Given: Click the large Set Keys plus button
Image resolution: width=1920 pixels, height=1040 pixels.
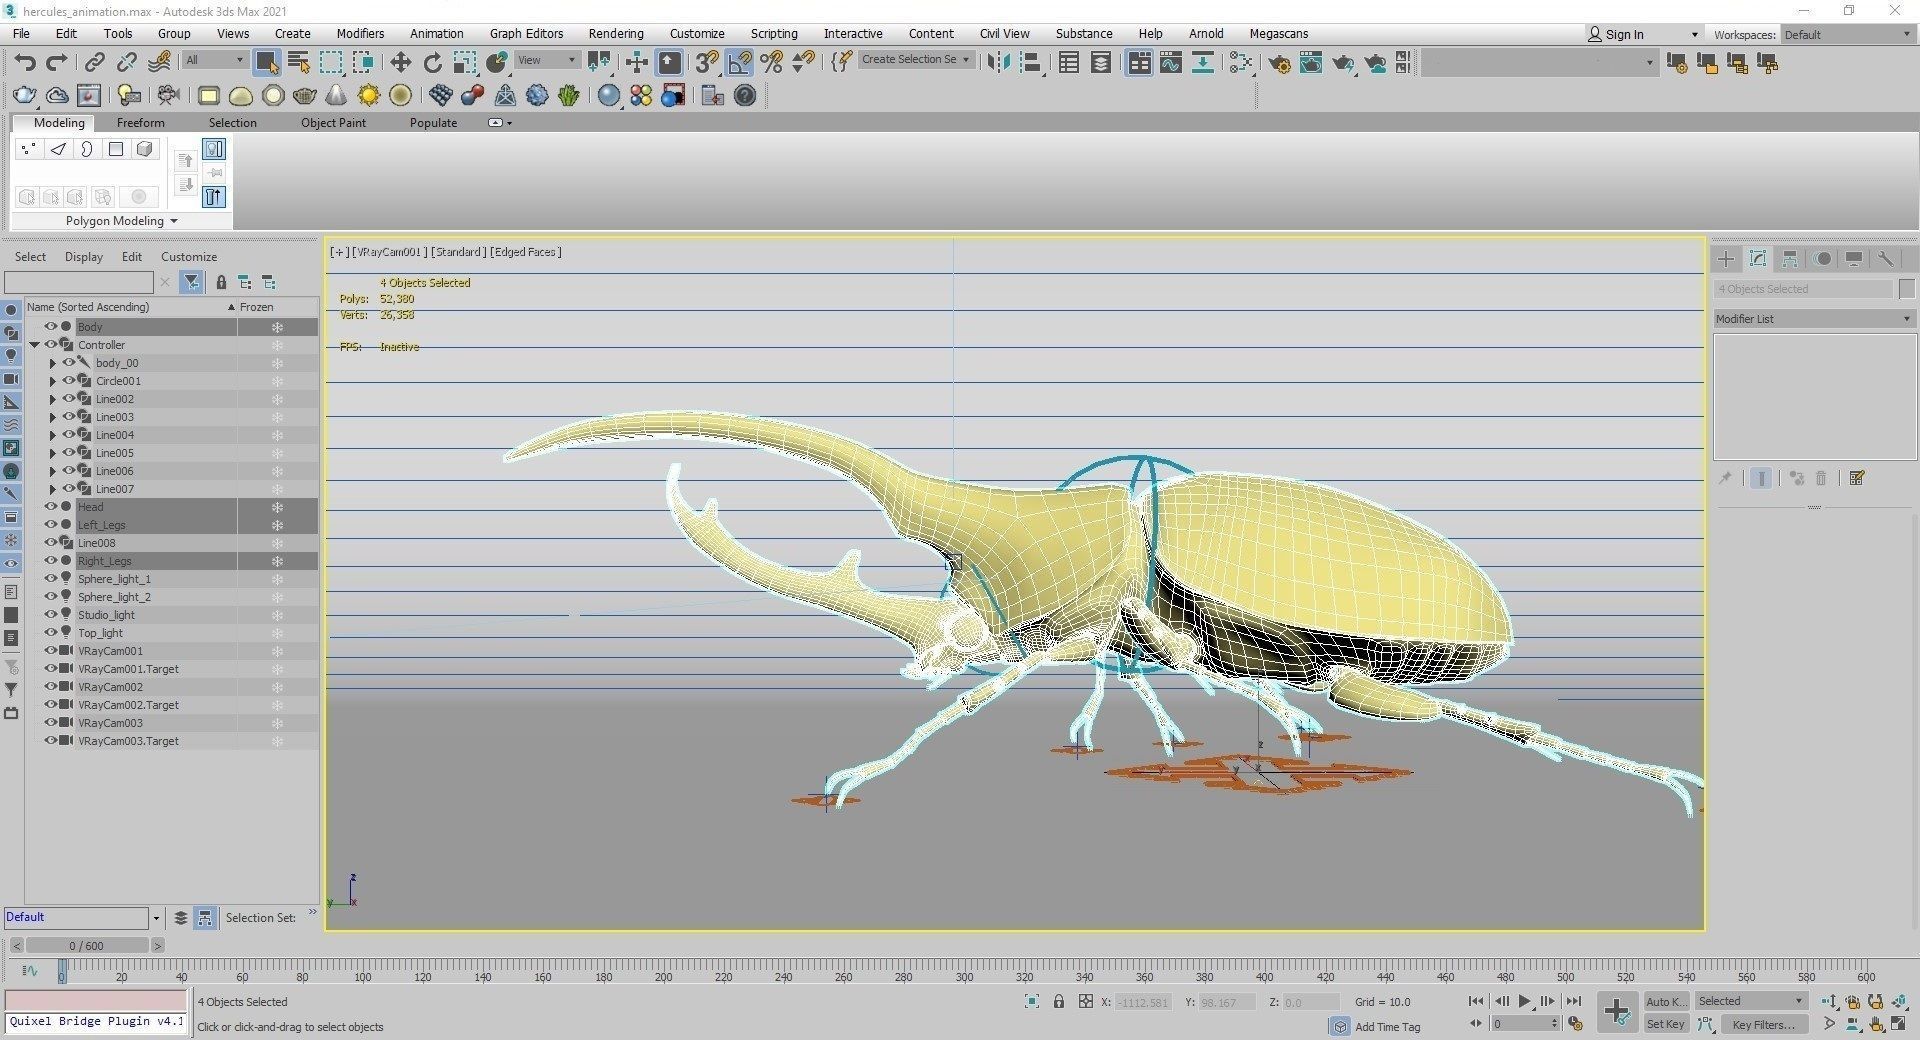Looking at the screenshot, I should click(1616, 1012).
